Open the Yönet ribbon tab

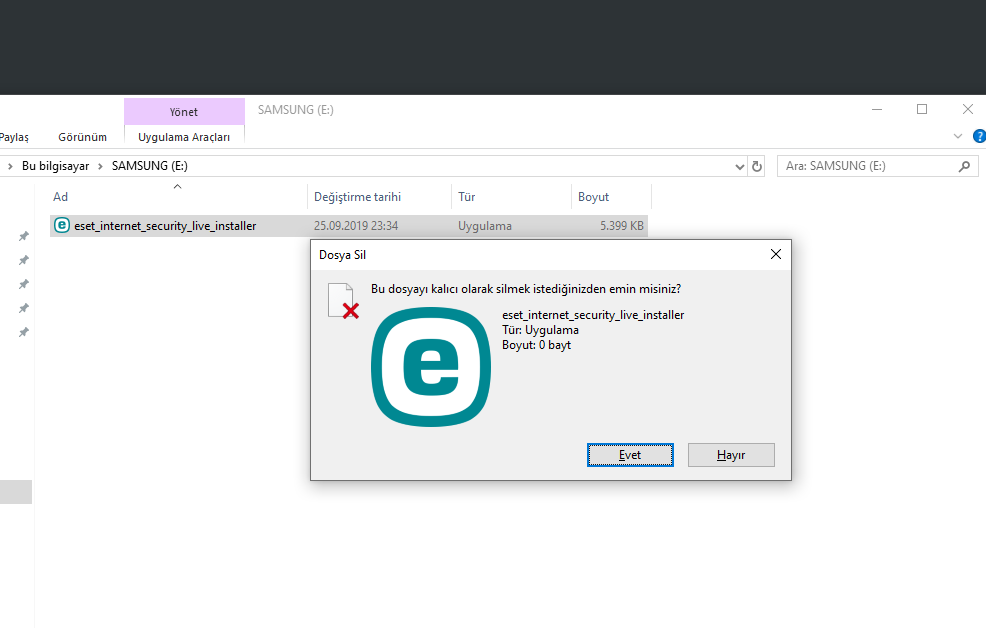184,112
